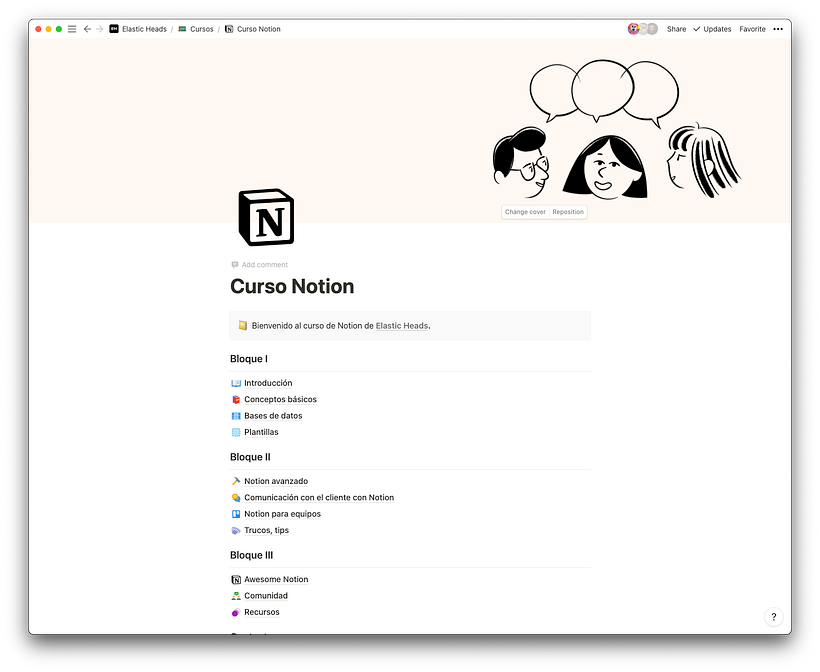Select the Curso Notion breadcrumb text
820x672 pixels.
pyautogui.click(x=259, y=29)
